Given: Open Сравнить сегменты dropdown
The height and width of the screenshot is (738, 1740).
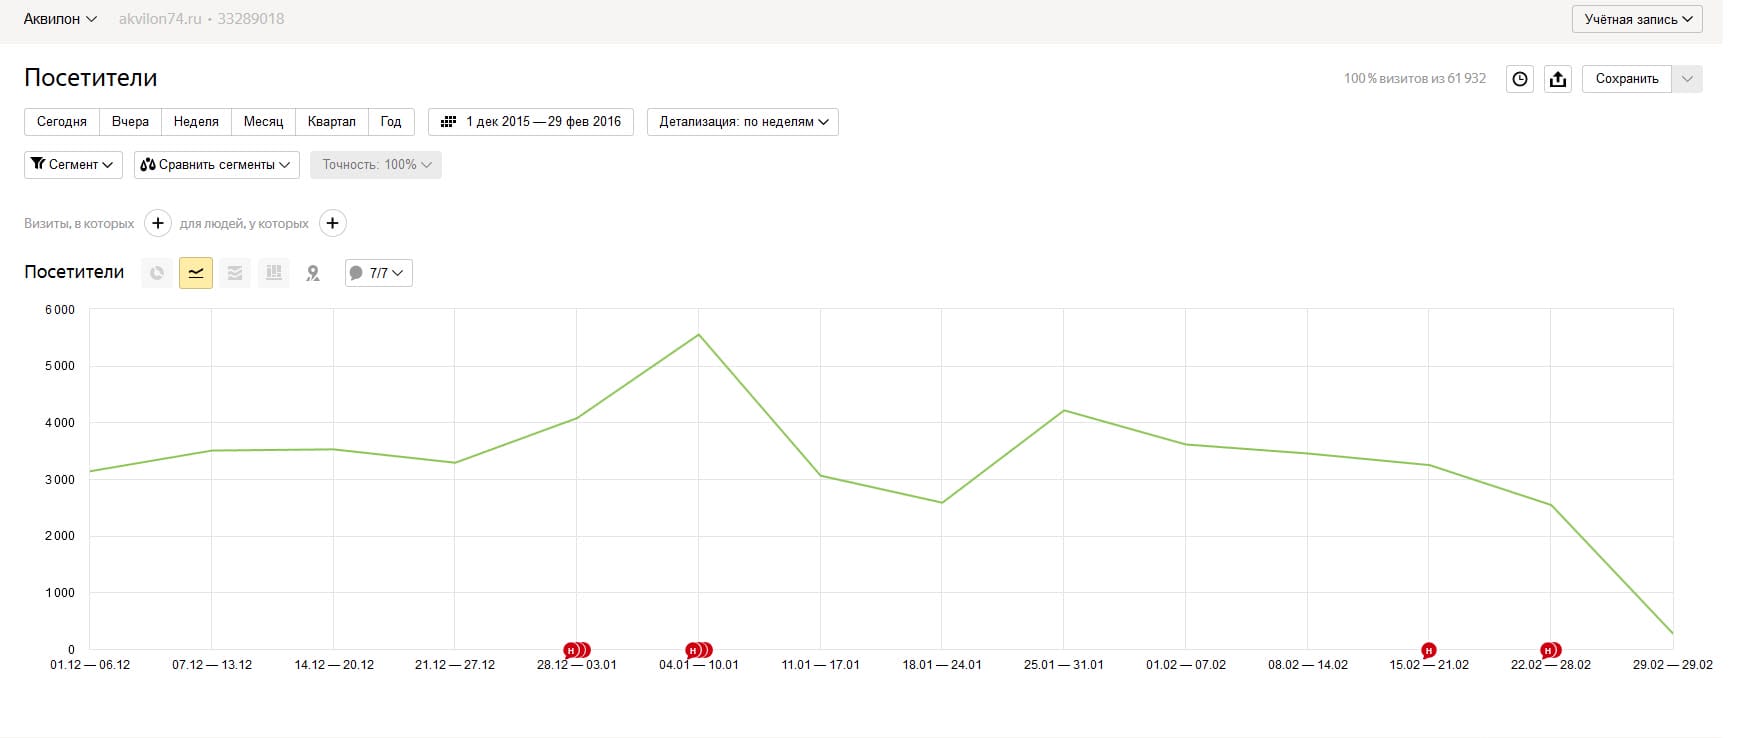Looking at the screenshot, I should (217, 165).
